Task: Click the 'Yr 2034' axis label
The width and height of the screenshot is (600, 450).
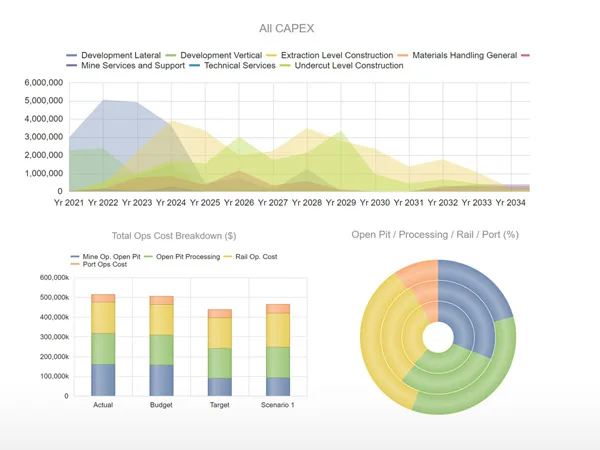Action: pos(510,203)
